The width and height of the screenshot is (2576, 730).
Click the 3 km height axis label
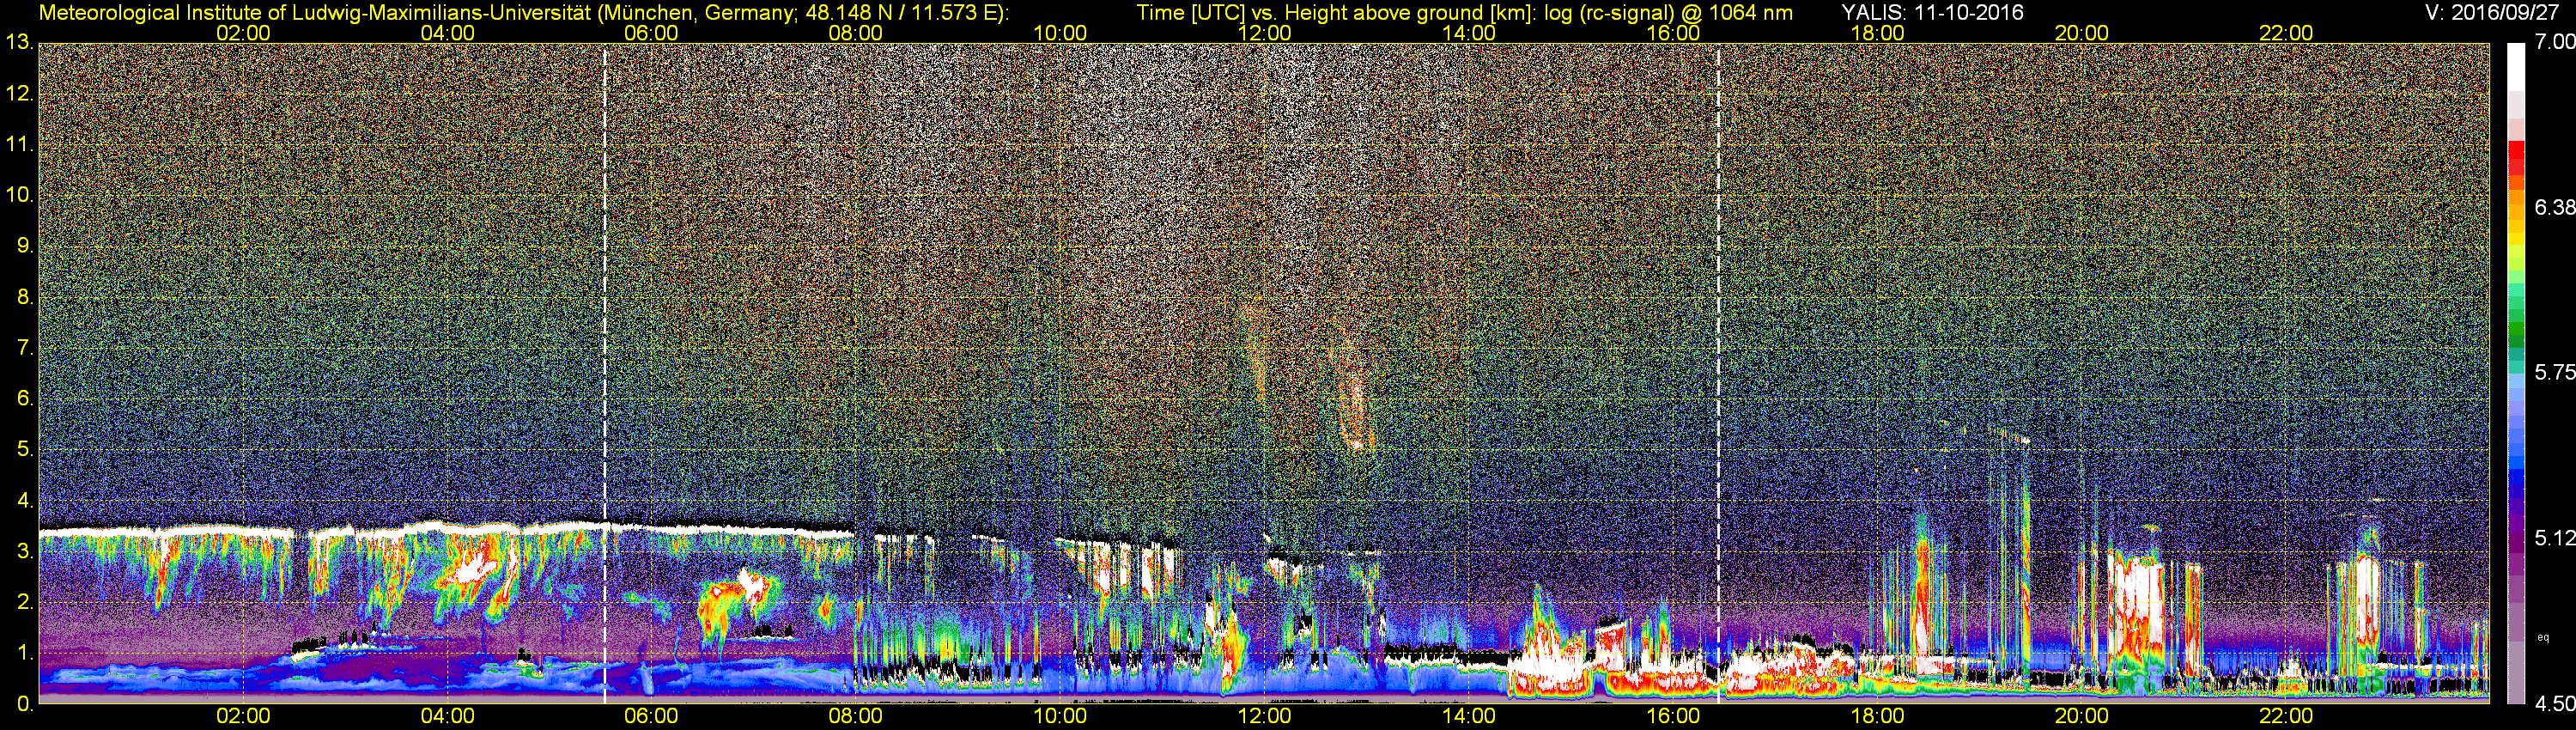click(25, 552)
